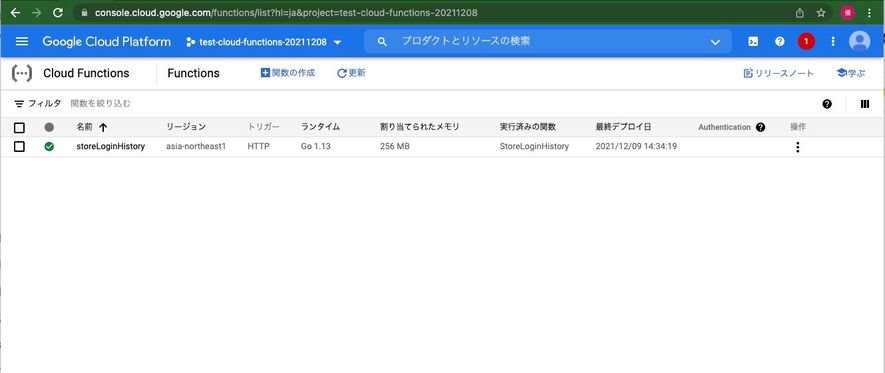The width and height of the screenshot is (885, 373).
Task: Tick the storeLoginHistory row checkbox
Action: click(19, 147)
